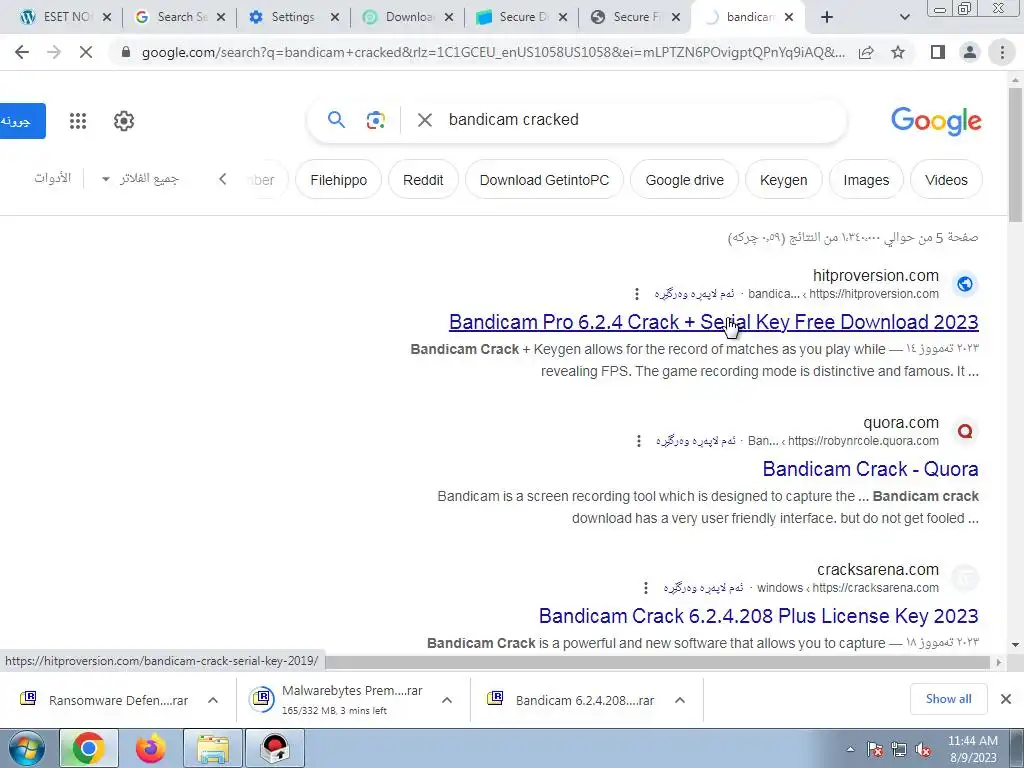Click the quora.com site favicon
Screen dimensions: 1024x768
click(965, 431)
